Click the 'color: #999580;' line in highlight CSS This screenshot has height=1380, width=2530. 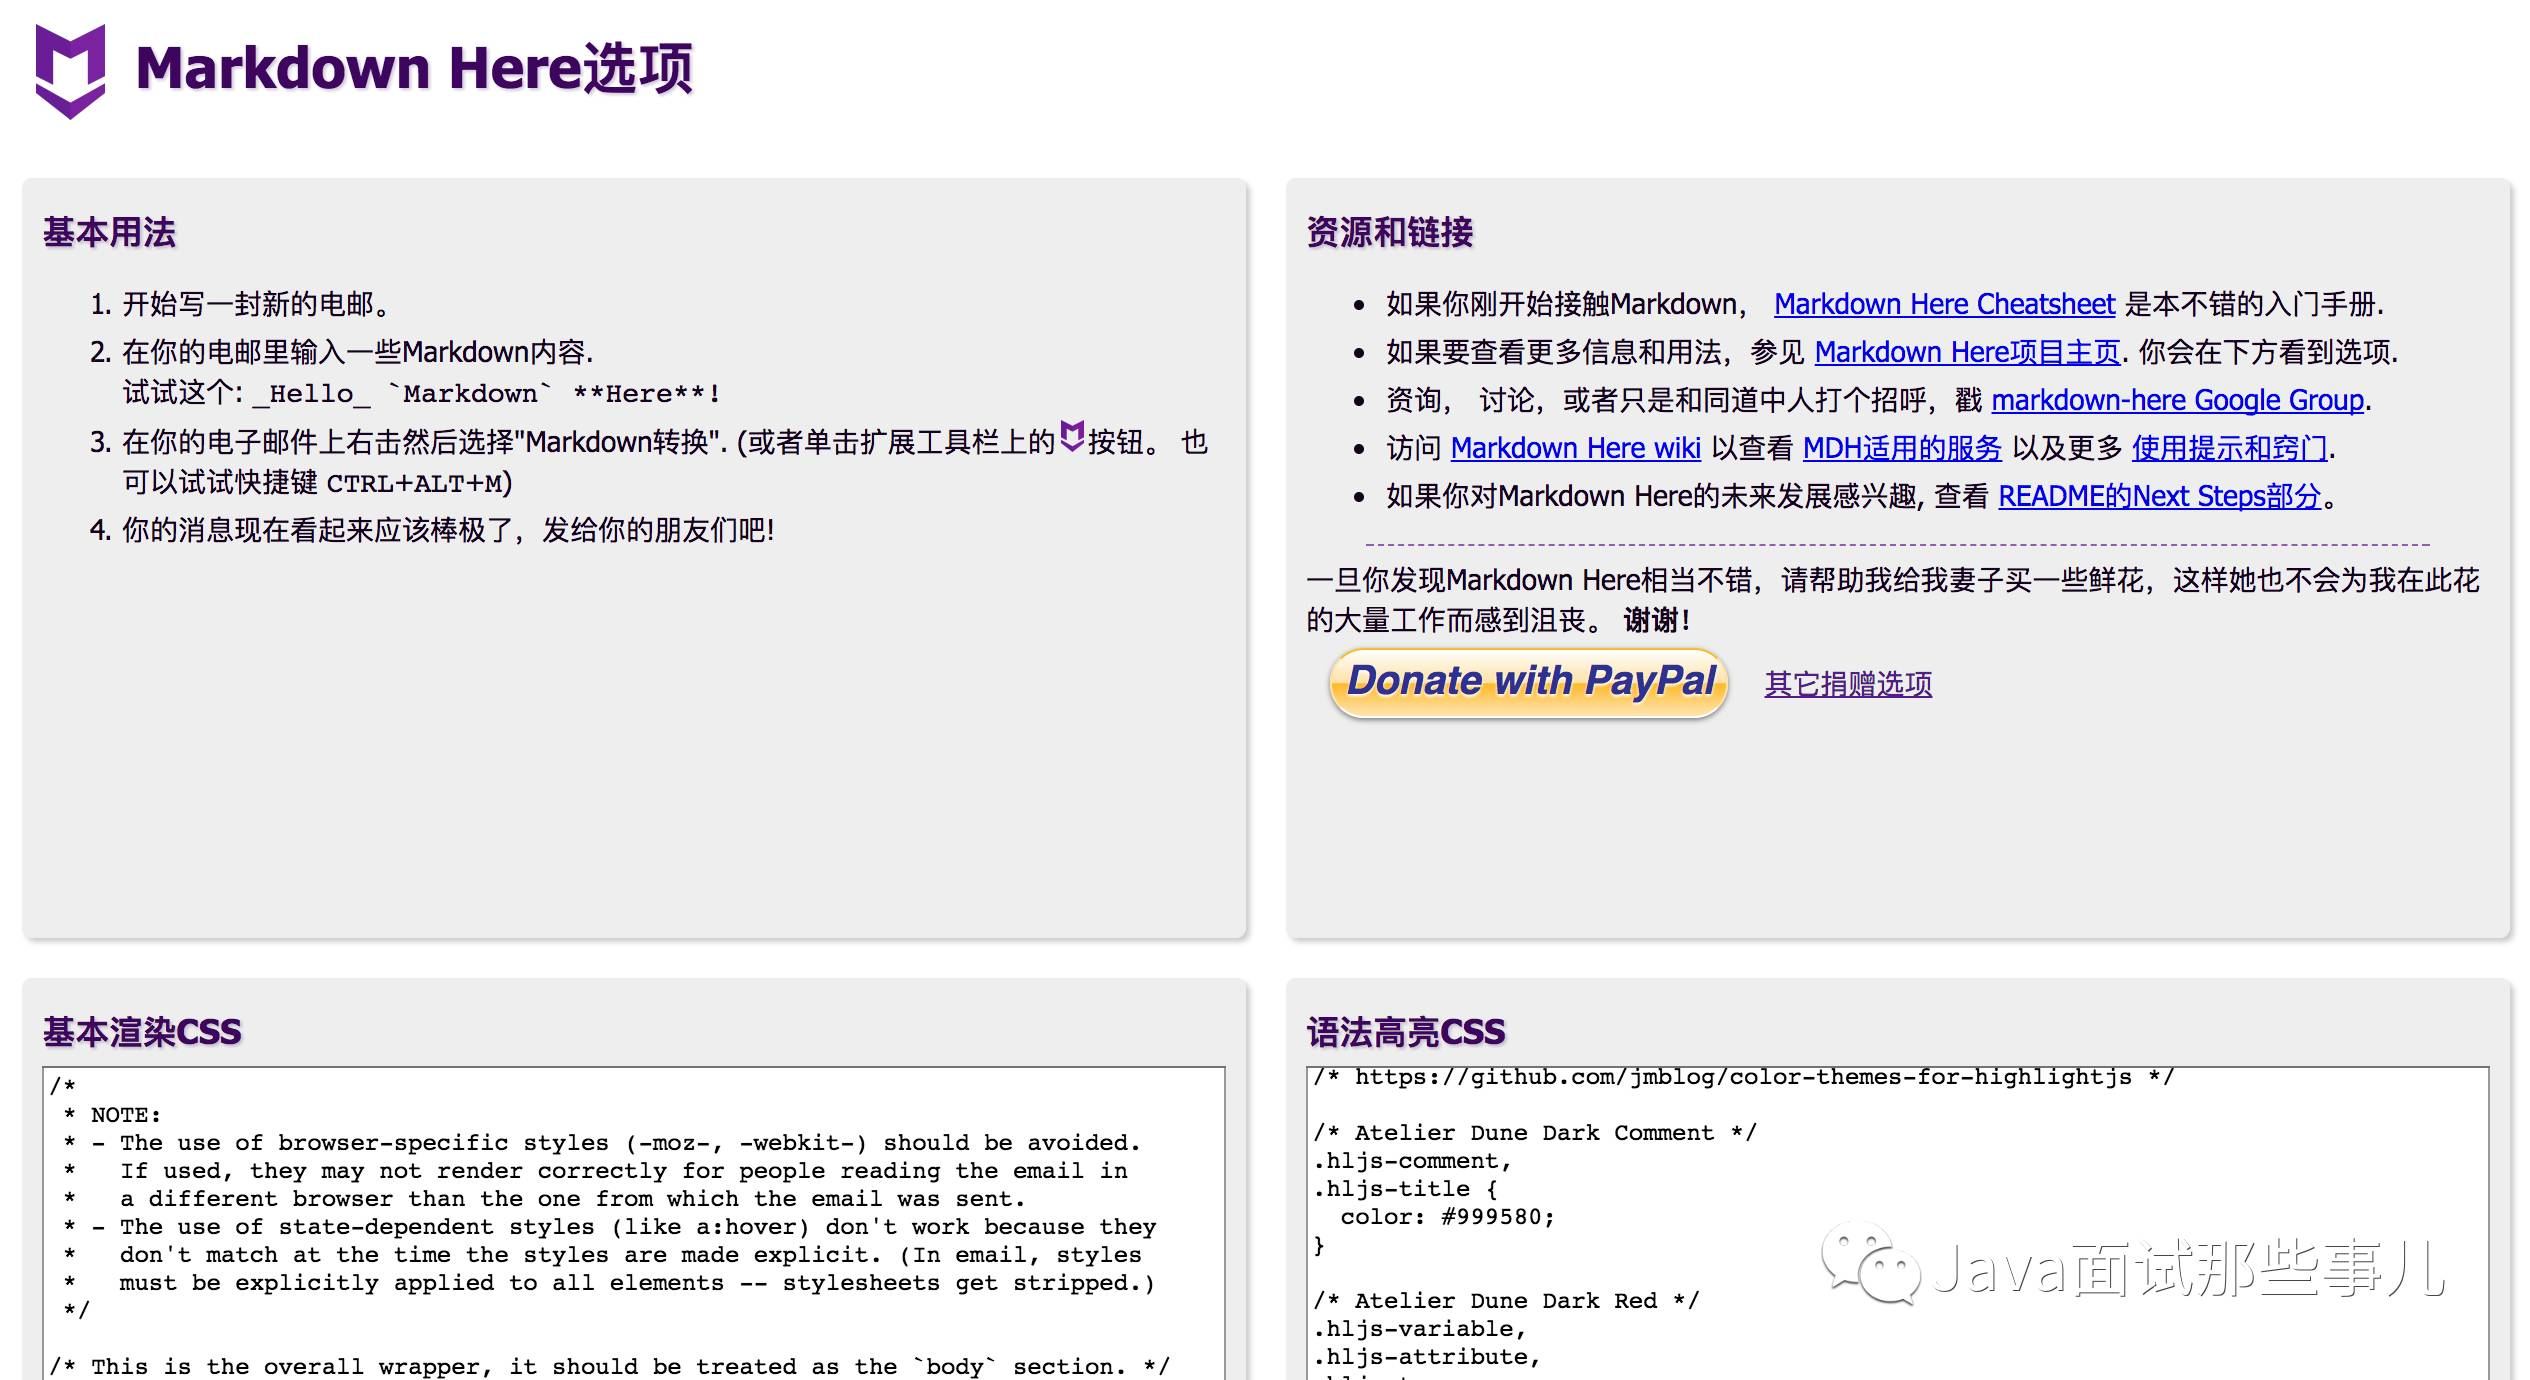(1447, 1217)
